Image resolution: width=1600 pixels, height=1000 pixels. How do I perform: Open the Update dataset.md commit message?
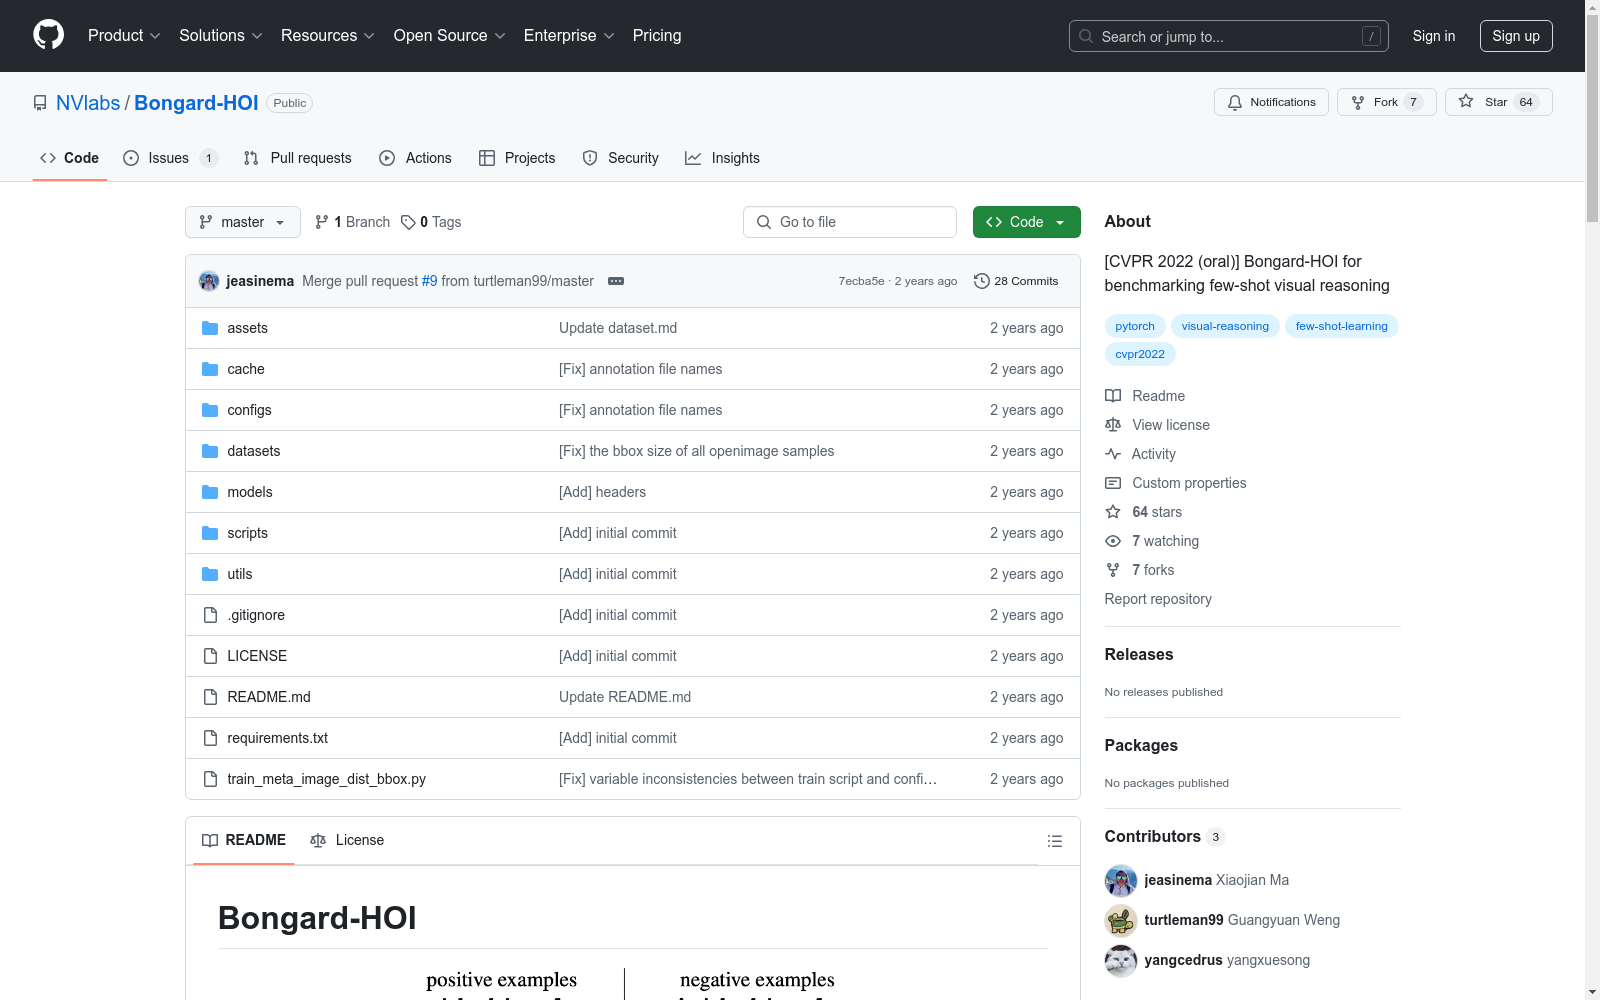tap(618, 328)
